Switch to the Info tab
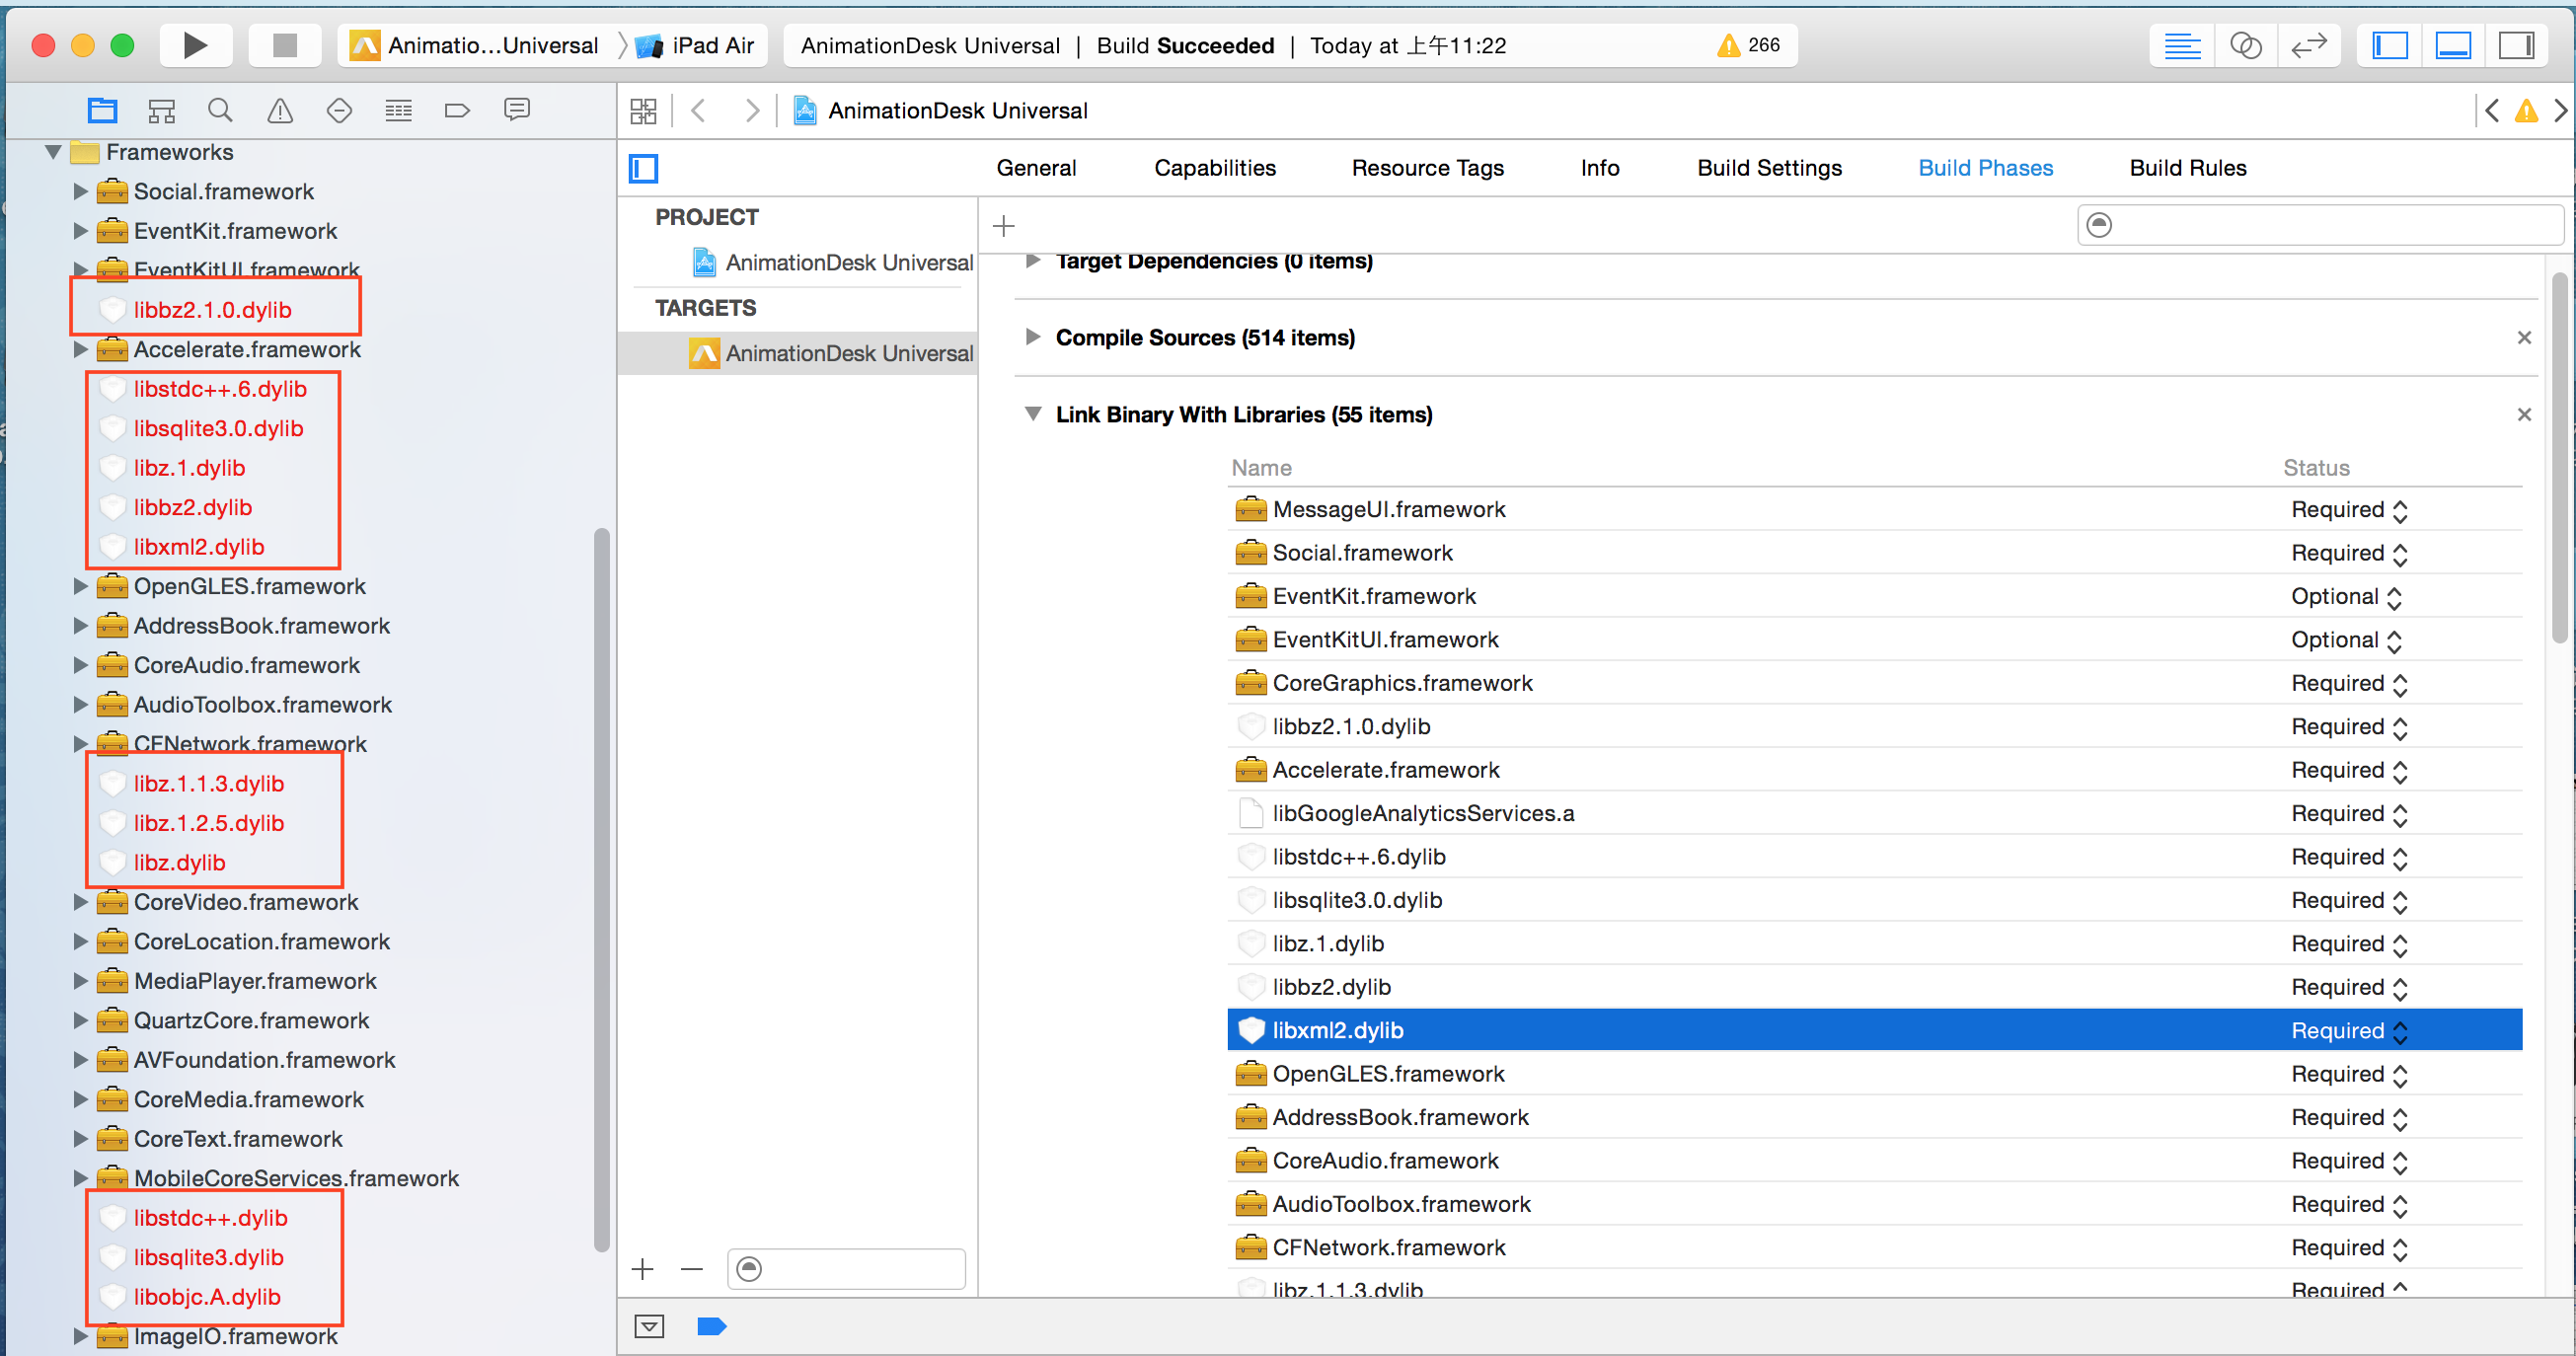Viewport: 2576px width, 1356px height. (x=1600, y=168)
